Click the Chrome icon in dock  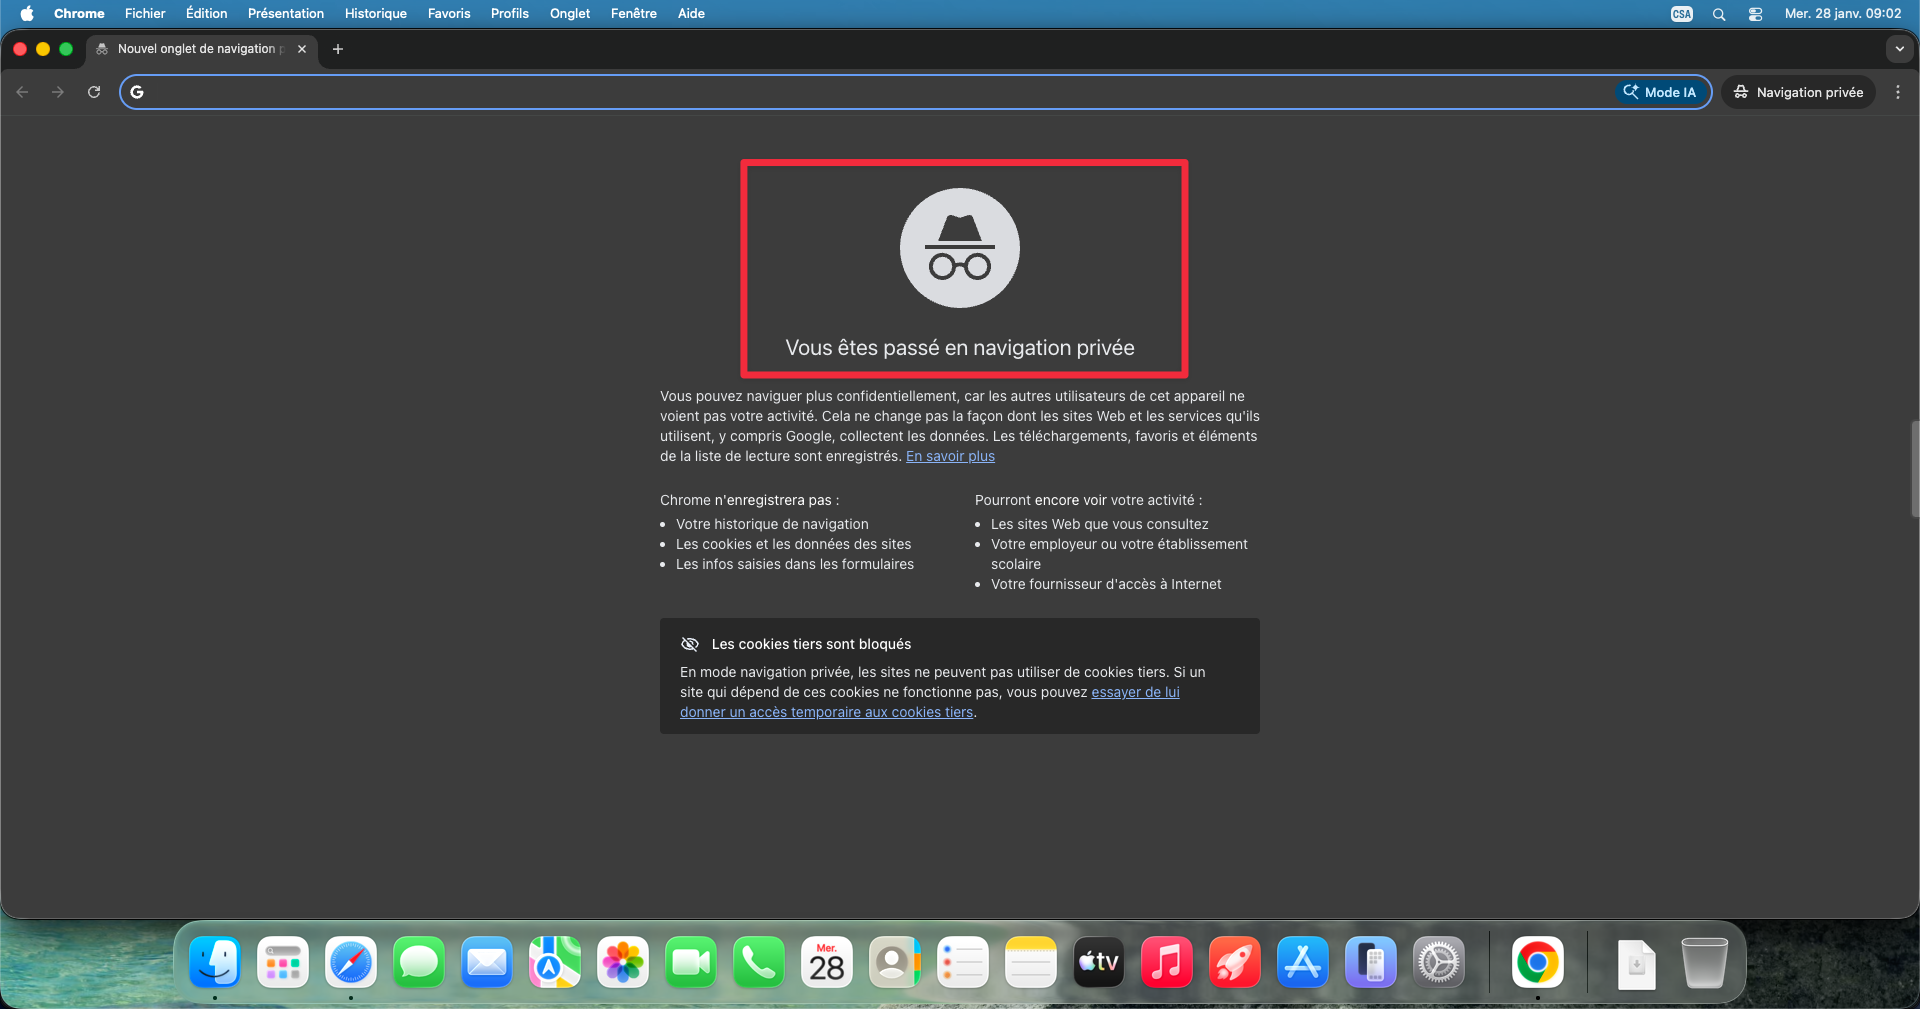click(x=1537, y=962)
